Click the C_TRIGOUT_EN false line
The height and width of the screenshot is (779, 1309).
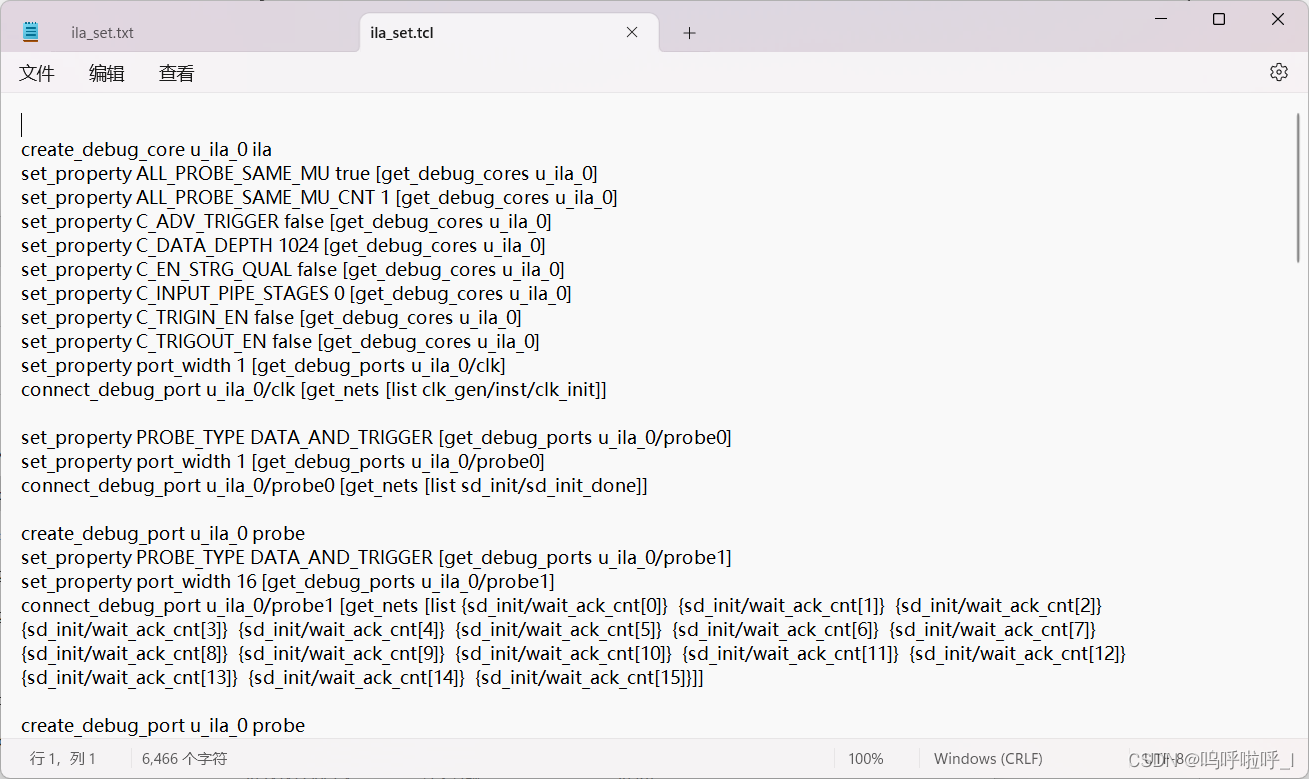pos(280,341)
